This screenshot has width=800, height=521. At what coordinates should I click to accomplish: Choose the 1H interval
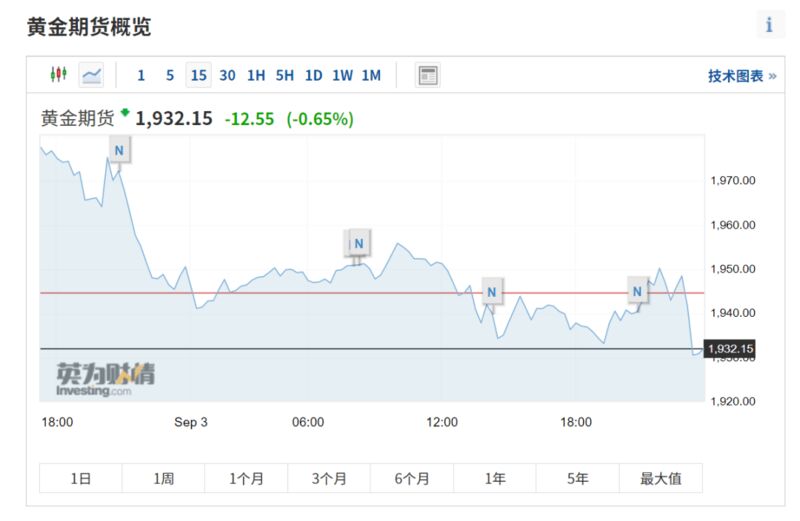(x=256, y=76)
